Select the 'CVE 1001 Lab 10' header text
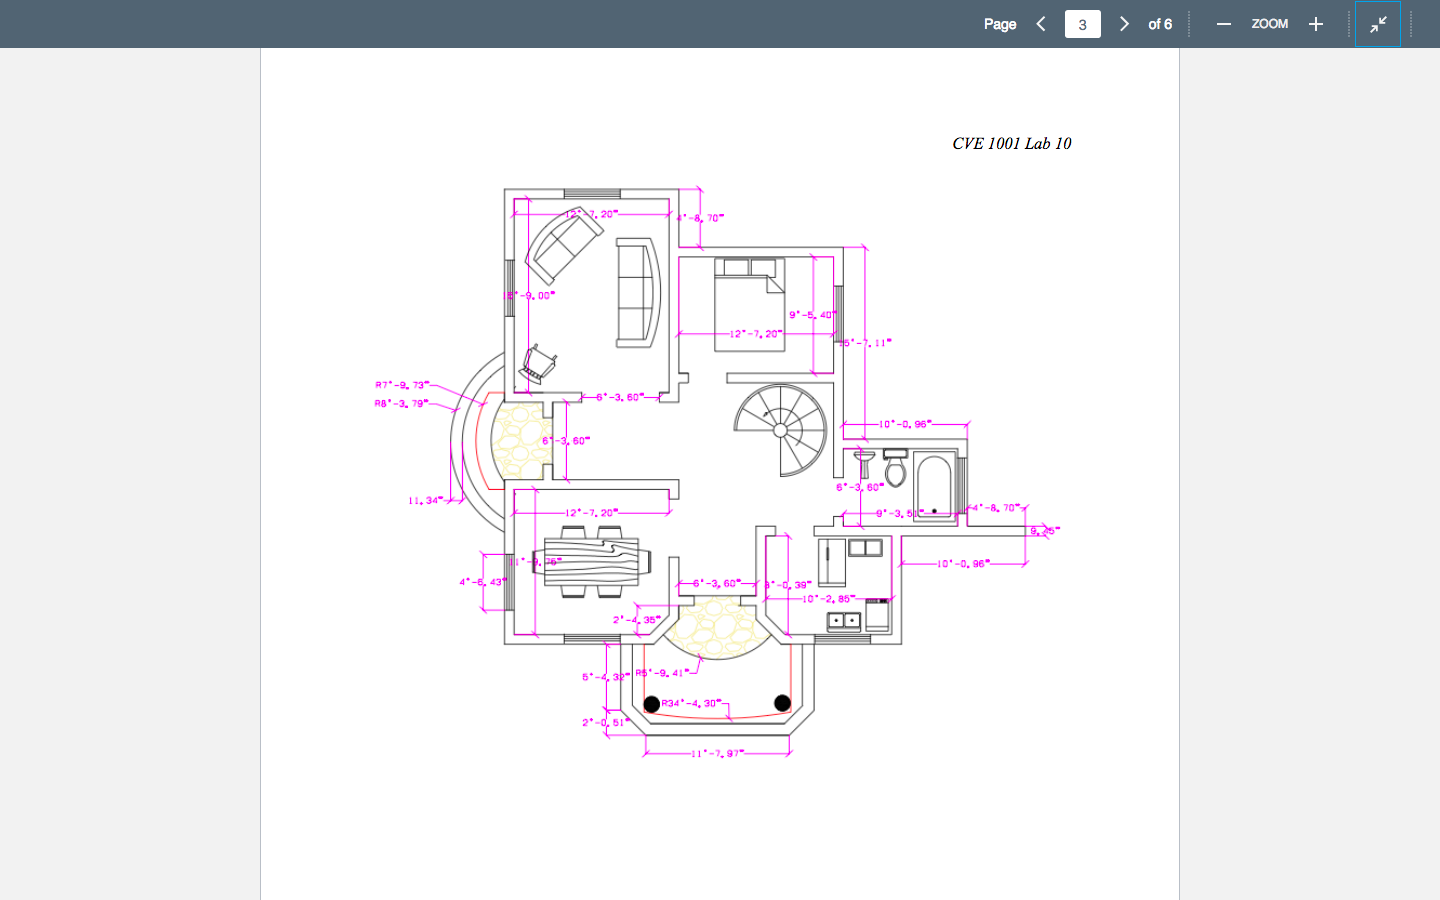This screenshot has width=1440, height=900. coord(1012,143)
